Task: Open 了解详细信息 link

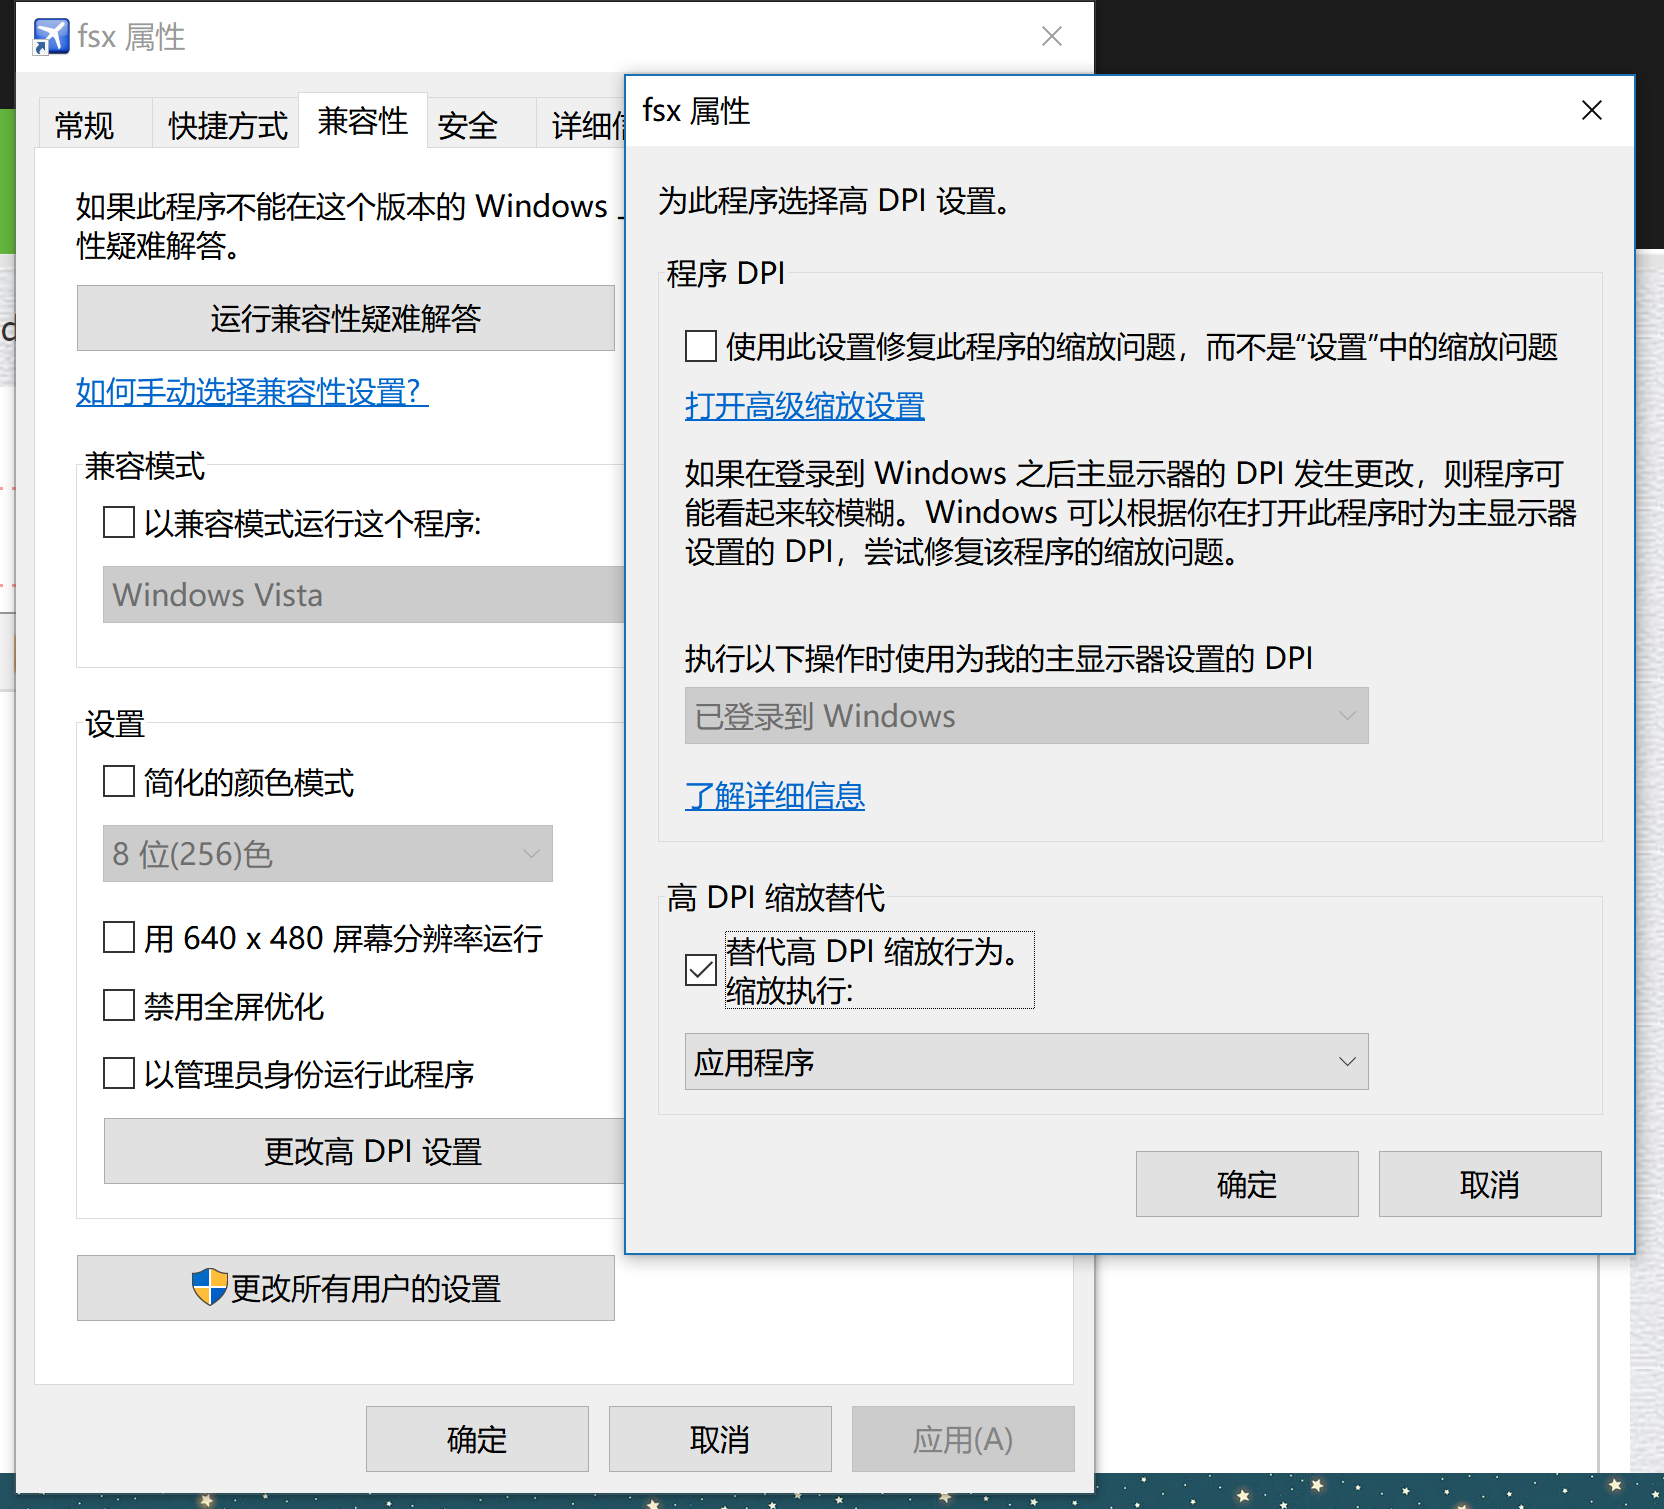Action: (775, 796)
